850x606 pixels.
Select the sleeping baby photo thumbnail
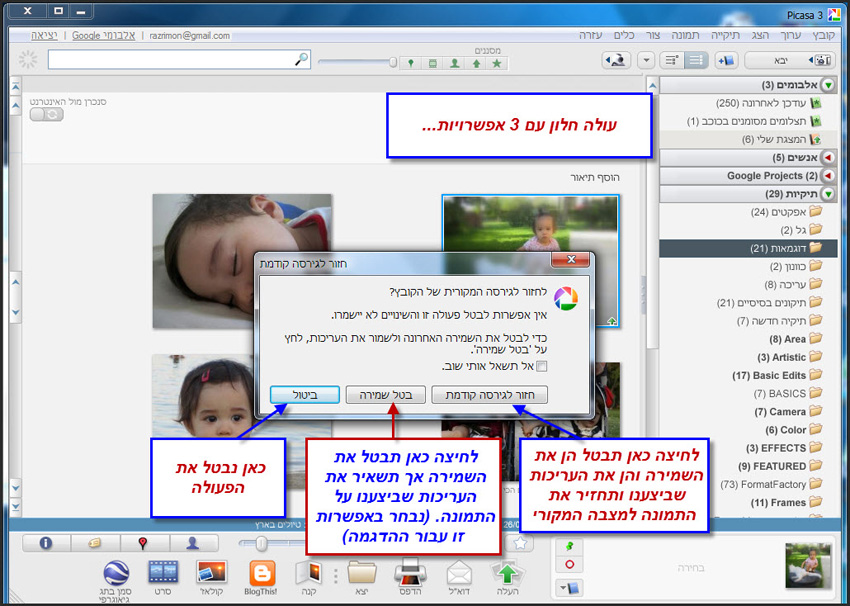coord(242,261)
